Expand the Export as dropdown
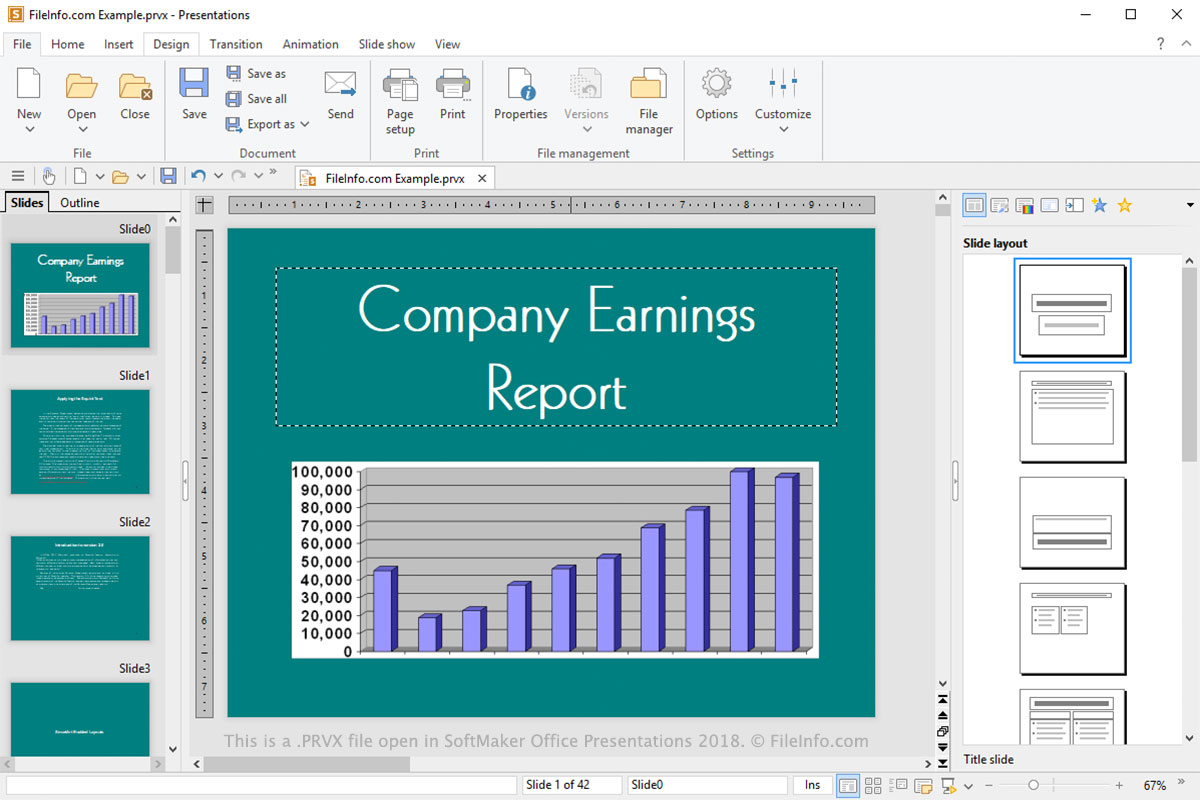The width and height of the screenshot is (1200, 800). click(x=304, y=124)
